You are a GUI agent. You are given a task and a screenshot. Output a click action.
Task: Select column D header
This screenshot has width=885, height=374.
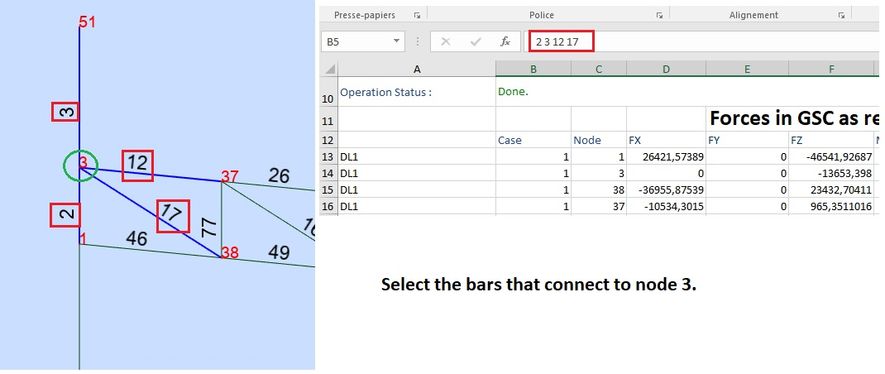click(666, 69)
